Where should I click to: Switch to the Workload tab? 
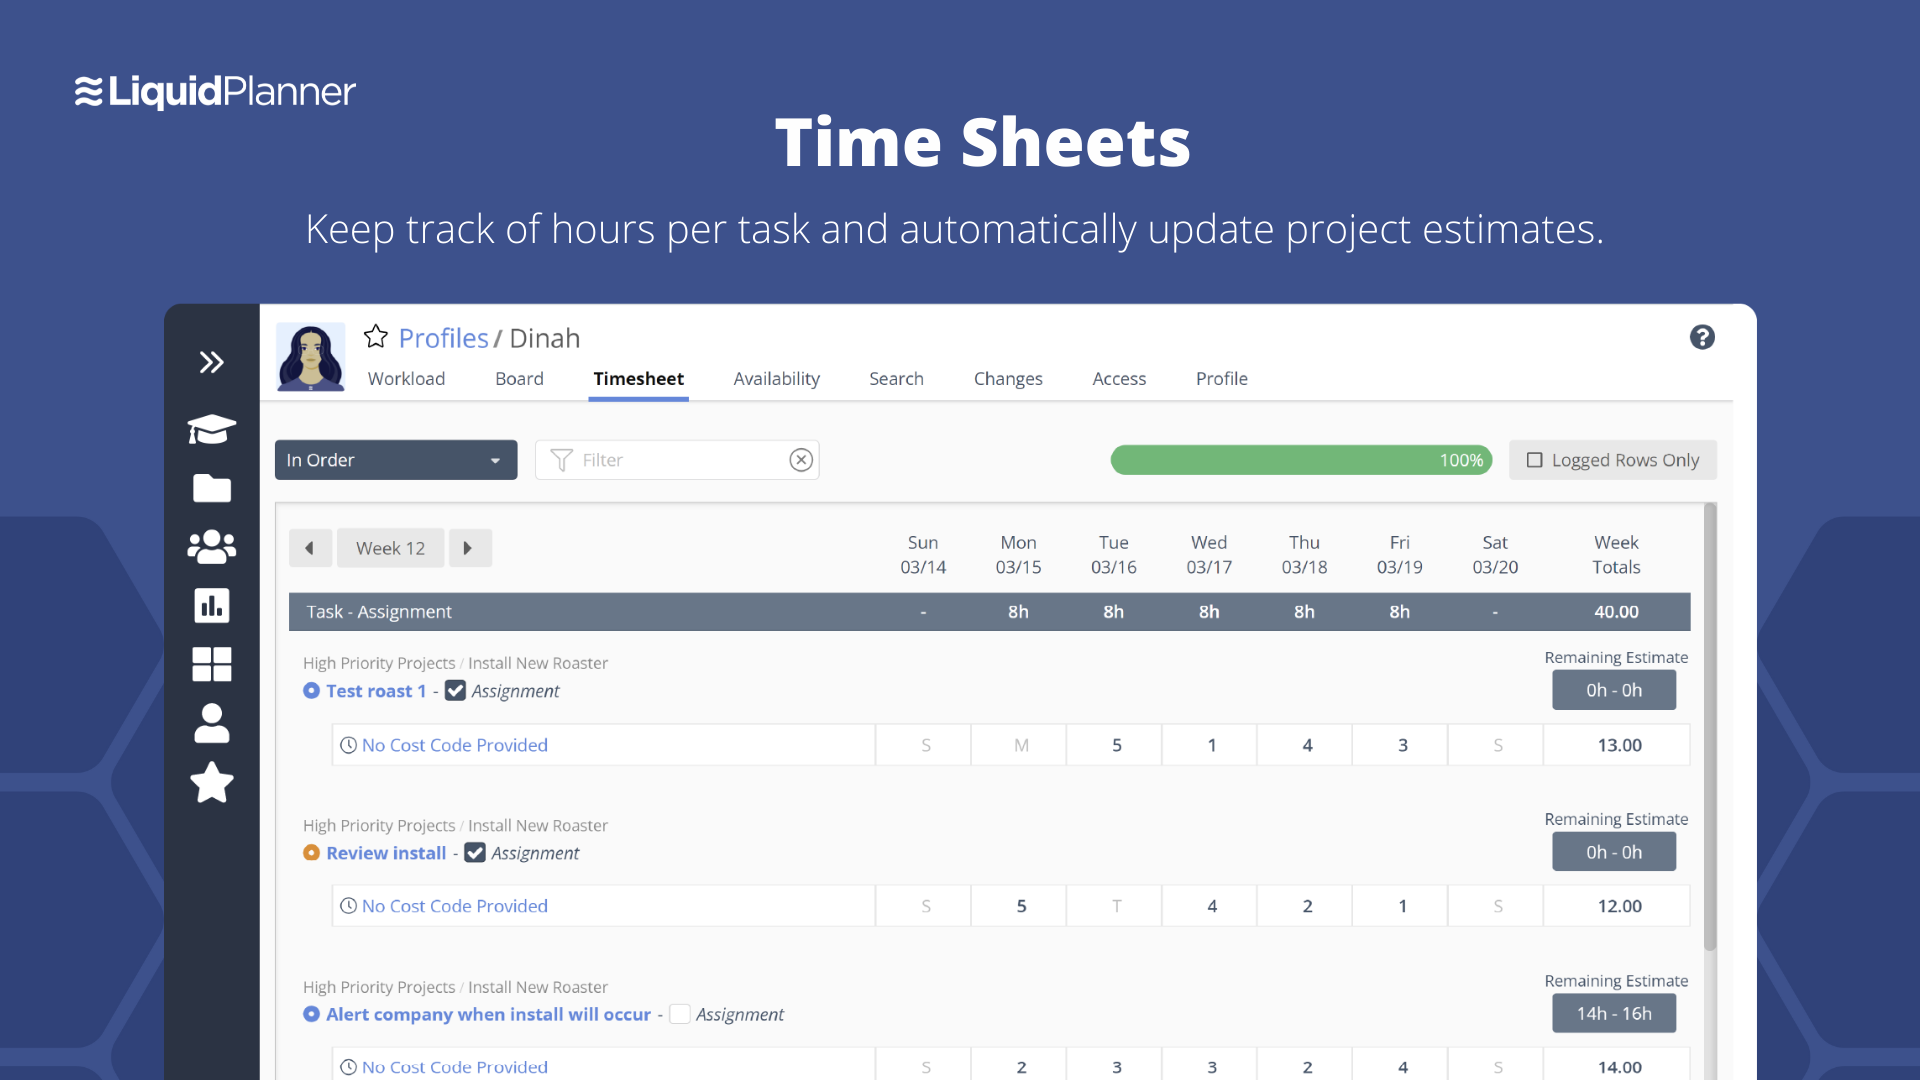click(x=405, y=380)
